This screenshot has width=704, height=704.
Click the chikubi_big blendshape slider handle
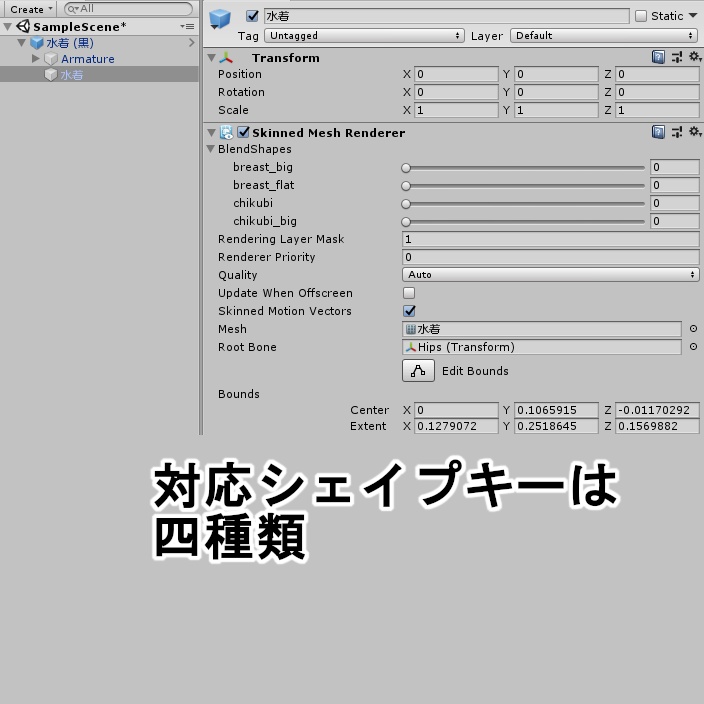tap(406, 222)
